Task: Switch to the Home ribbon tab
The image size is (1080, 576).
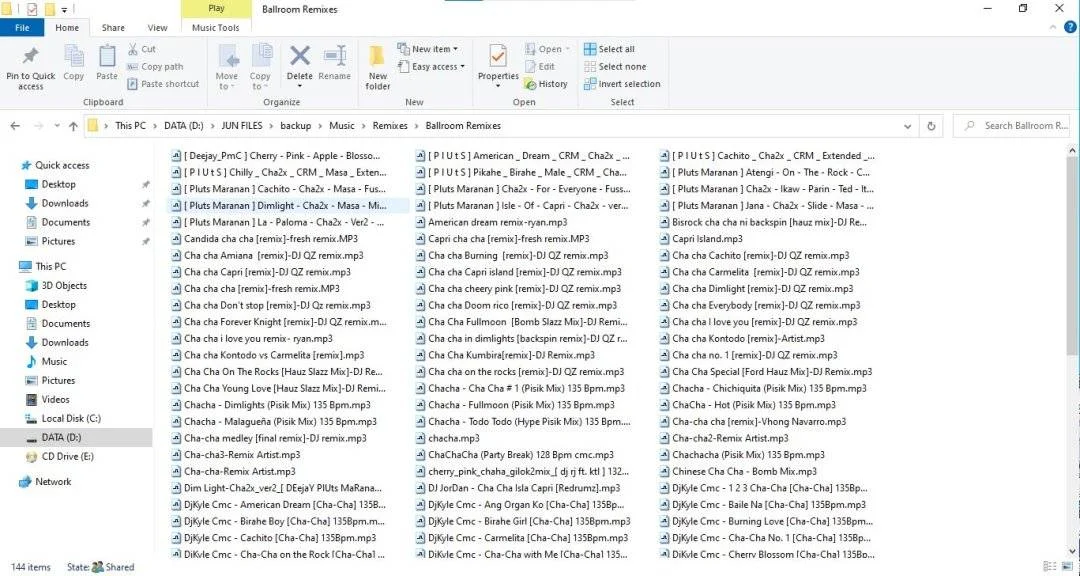Action: point(67,28)
